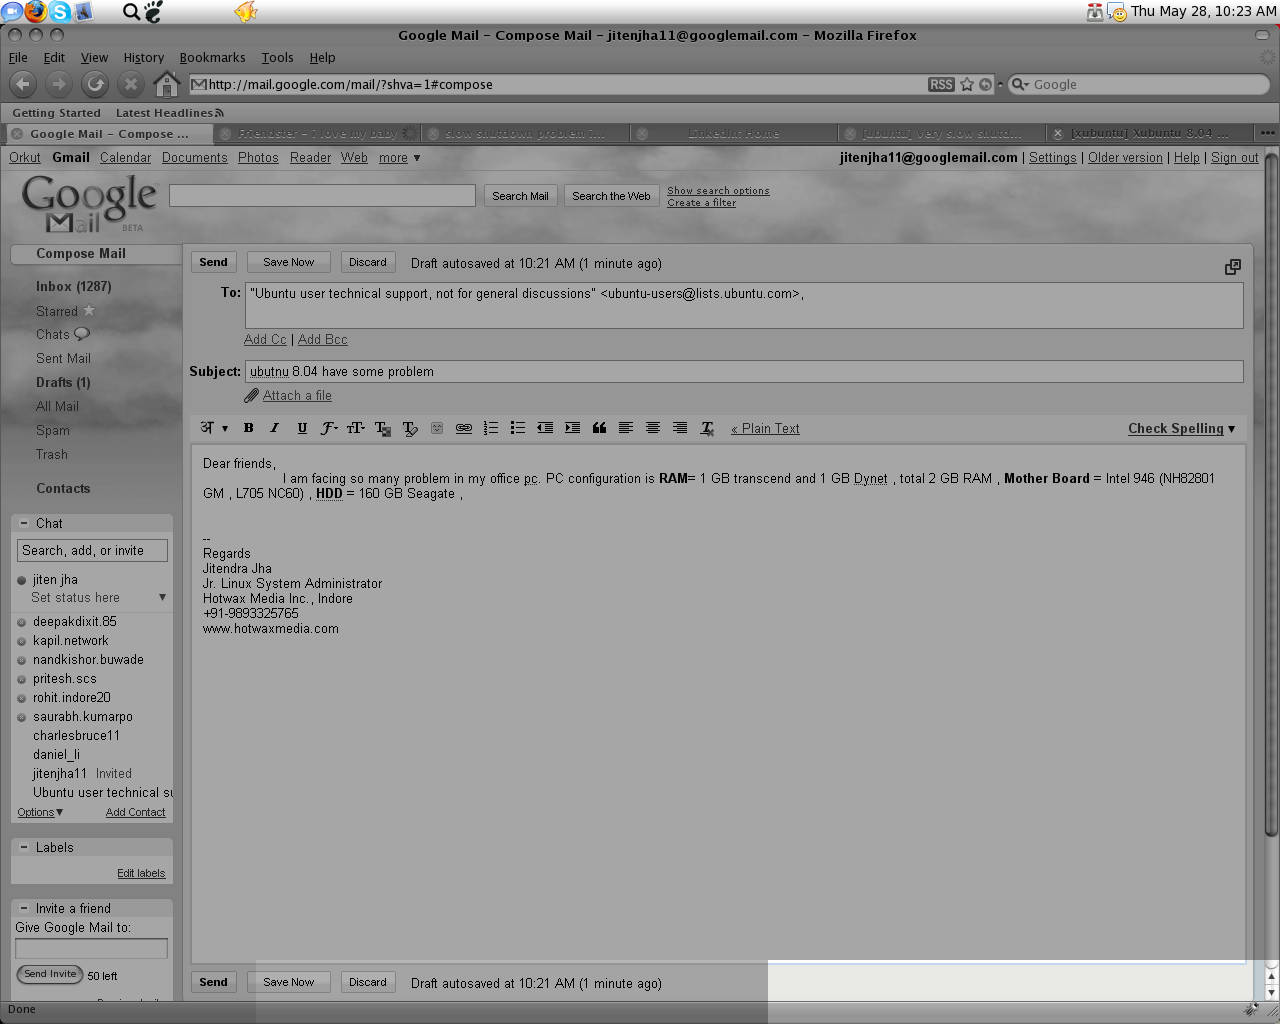Reload the page with the refresh button

point(95,85)
